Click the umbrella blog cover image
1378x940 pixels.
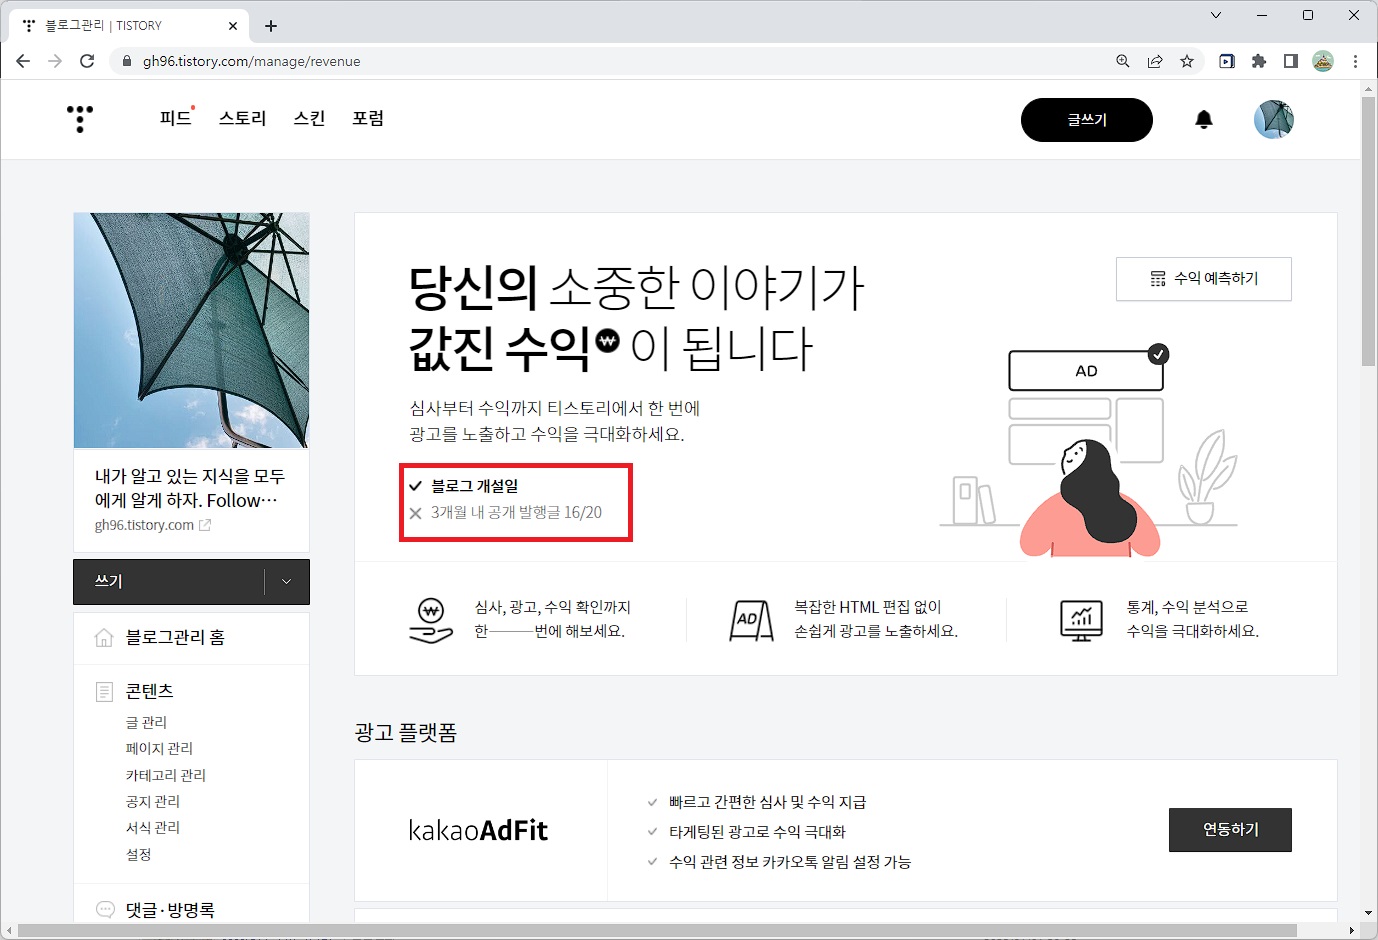pyautogui.click(x=191, y=330)
